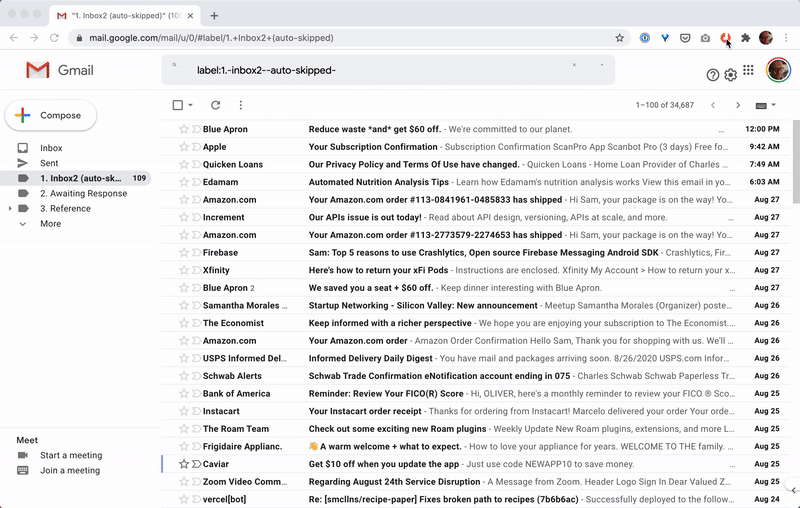Screen dimensions: 800x508
Task: Expand the 3. Reference label
Action: (10, 209)
